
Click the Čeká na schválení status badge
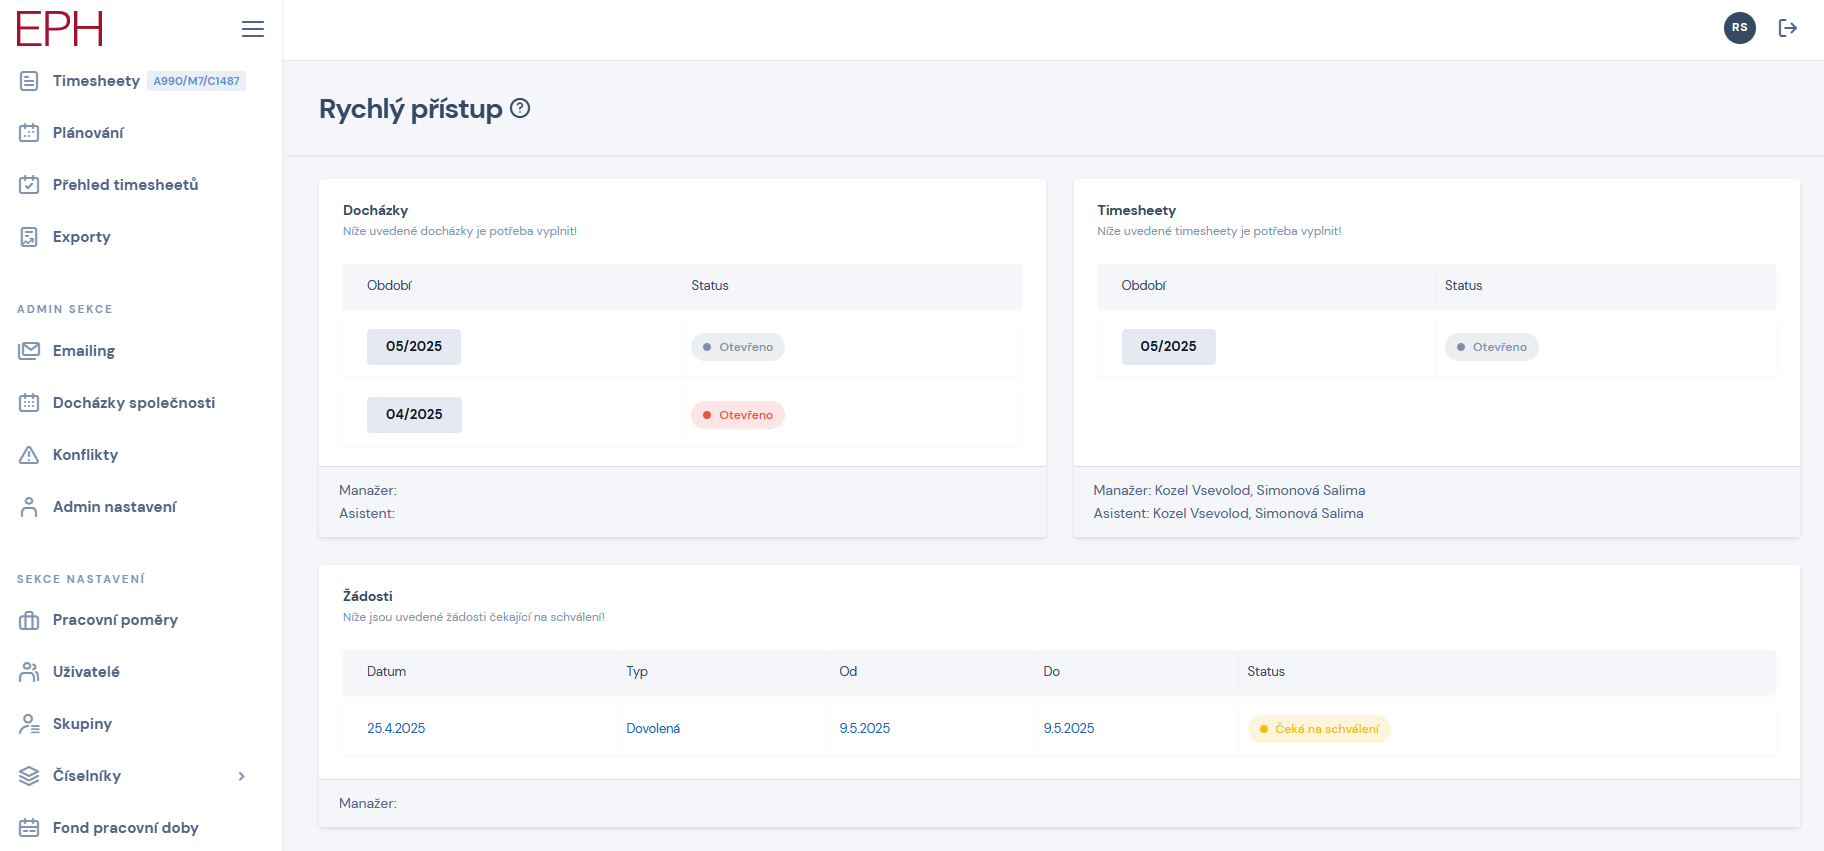point(1319,729)
